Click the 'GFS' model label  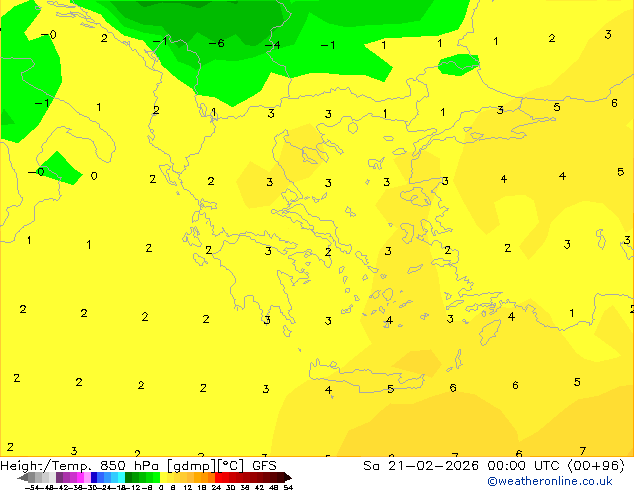tap(264, 466)
